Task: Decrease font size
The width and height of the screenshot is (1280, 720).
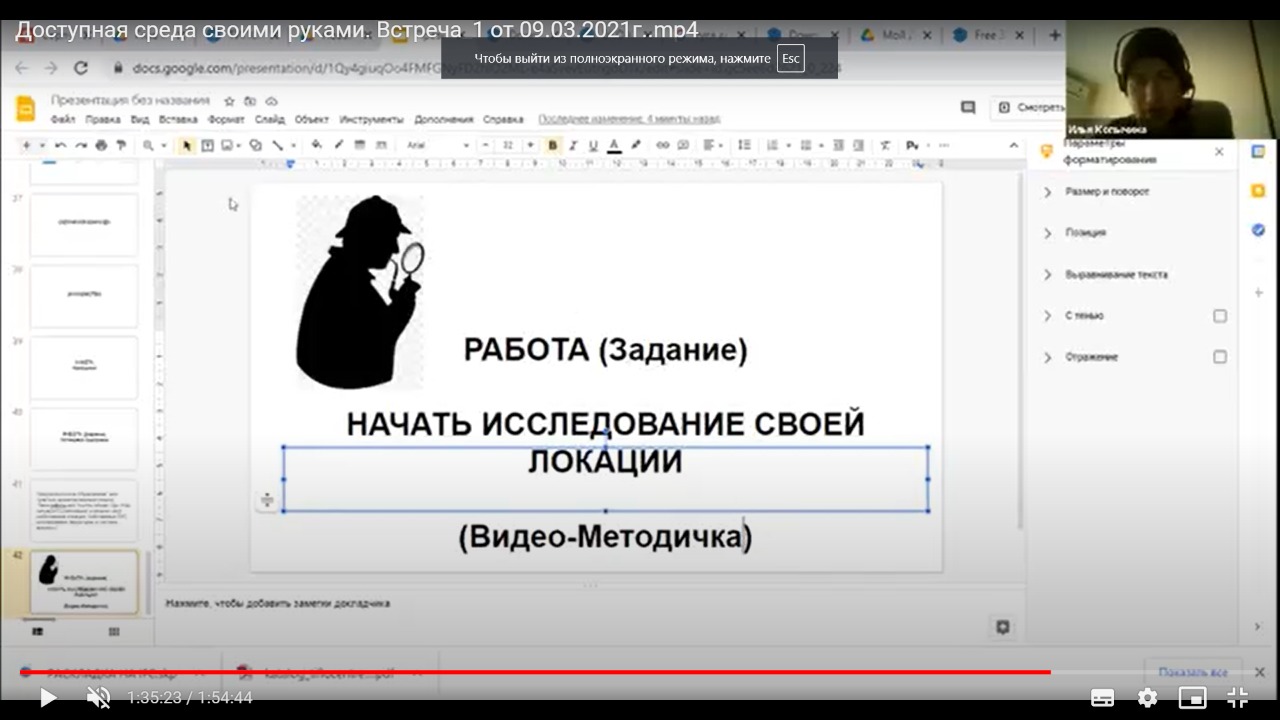Action: [485, 145]
